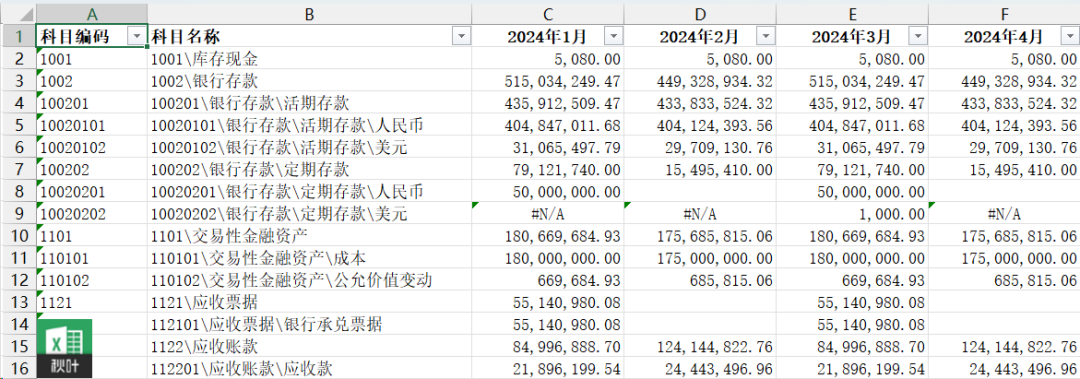Viewport: 1080px width, 379px height.
Task: Click cell 1121\应收票据
Action: tap(309, 302)
